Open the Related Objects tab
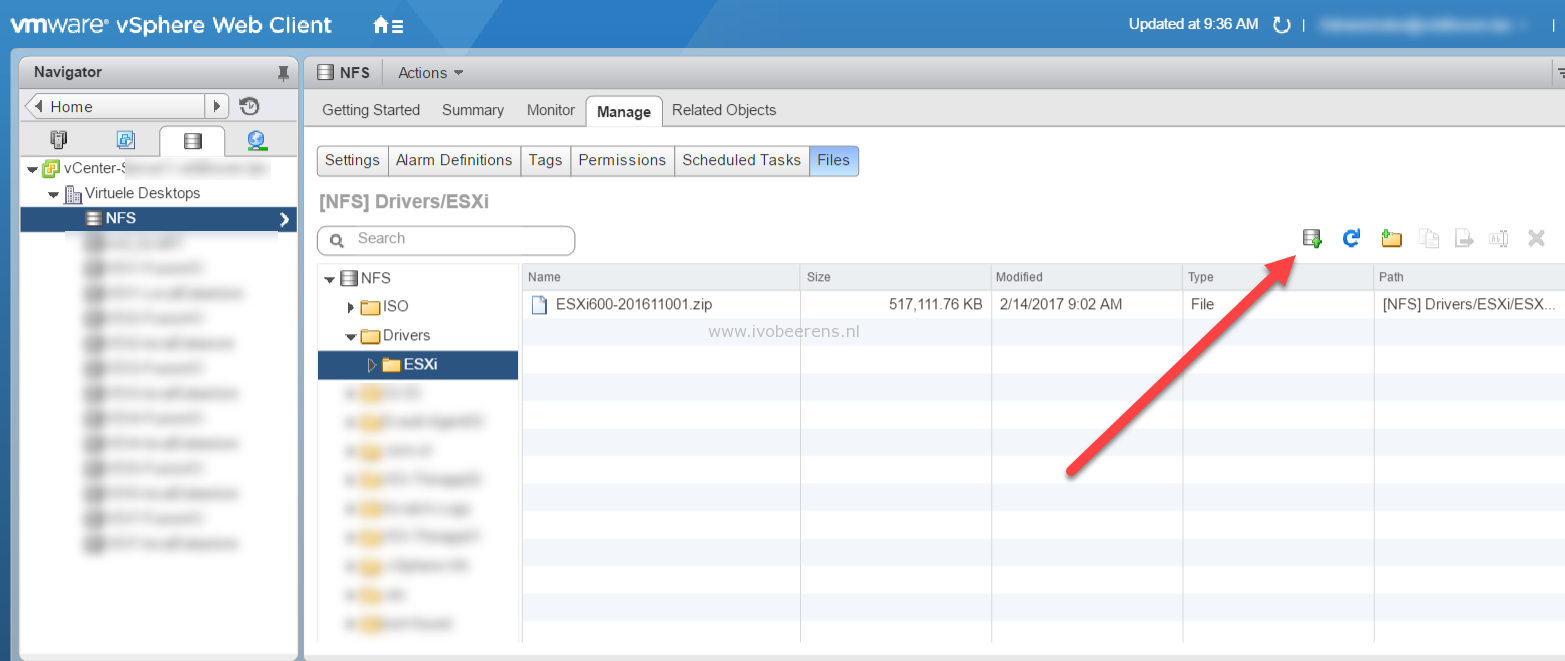Viewport: 1565px width, 661px height. coord(724,110)
